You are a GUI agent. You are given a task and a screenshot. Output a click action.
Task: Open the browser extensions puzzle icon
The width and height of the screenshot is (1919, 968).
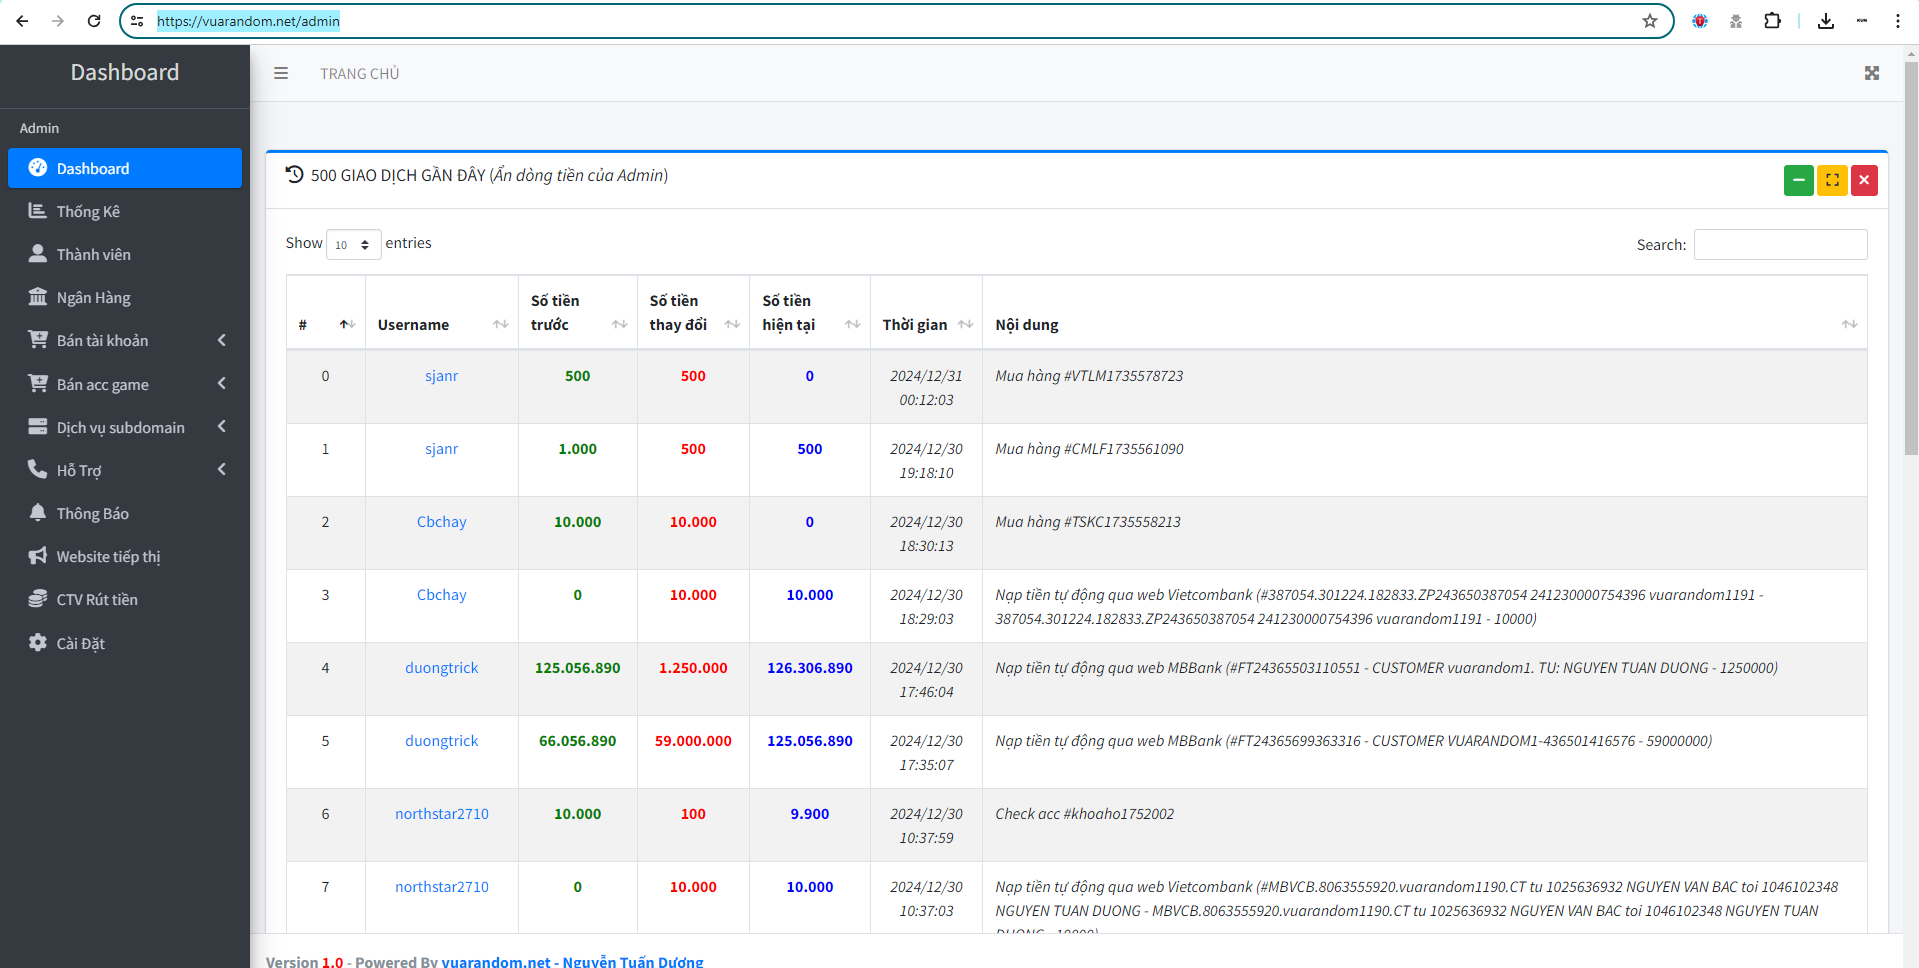click(1772, 21)
